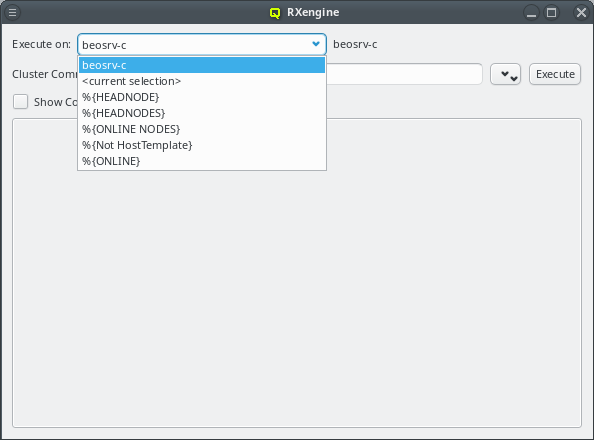This screenshot has width=594, height=440.
Task: Select the %{ONLINE} option
Action: 202,161
